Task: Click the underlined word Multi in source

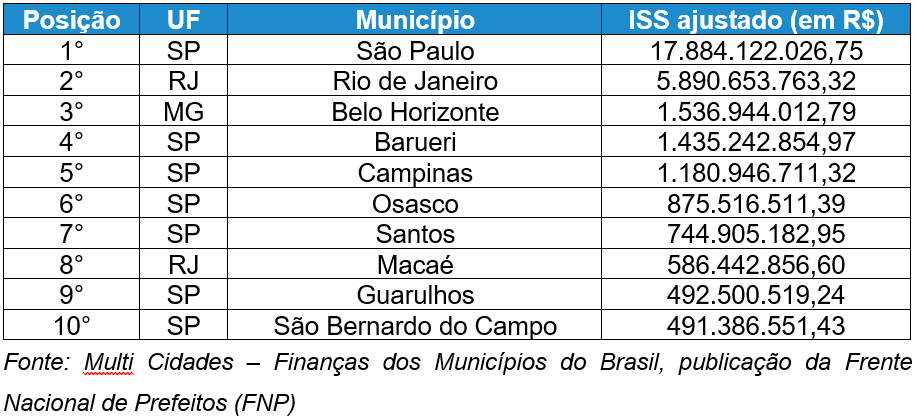Action: (108, 360)
